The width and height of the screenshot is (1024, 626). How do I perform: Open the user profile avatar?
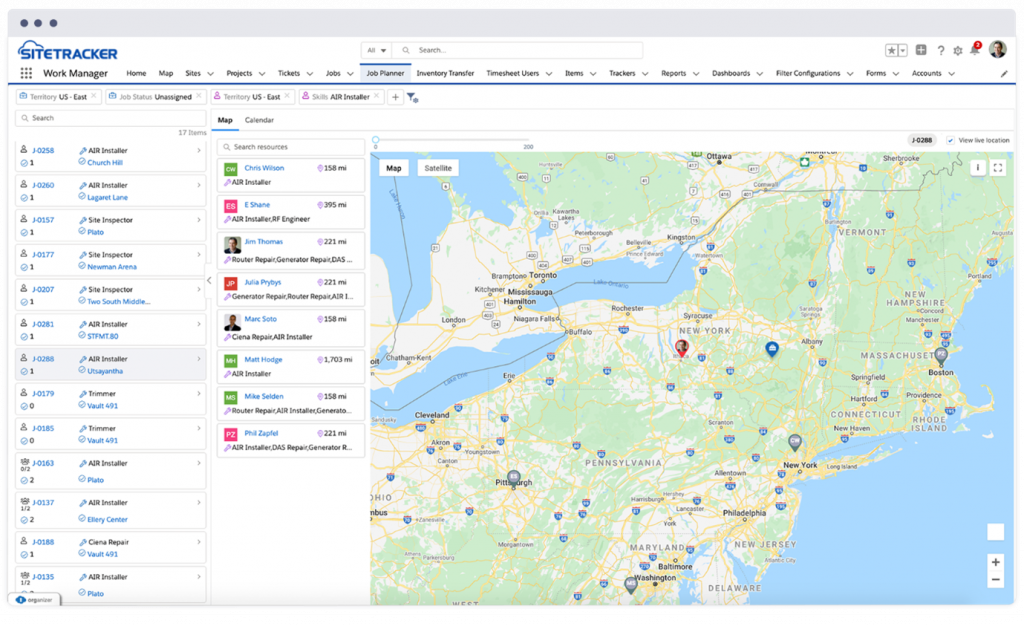(x=997, y=49)
